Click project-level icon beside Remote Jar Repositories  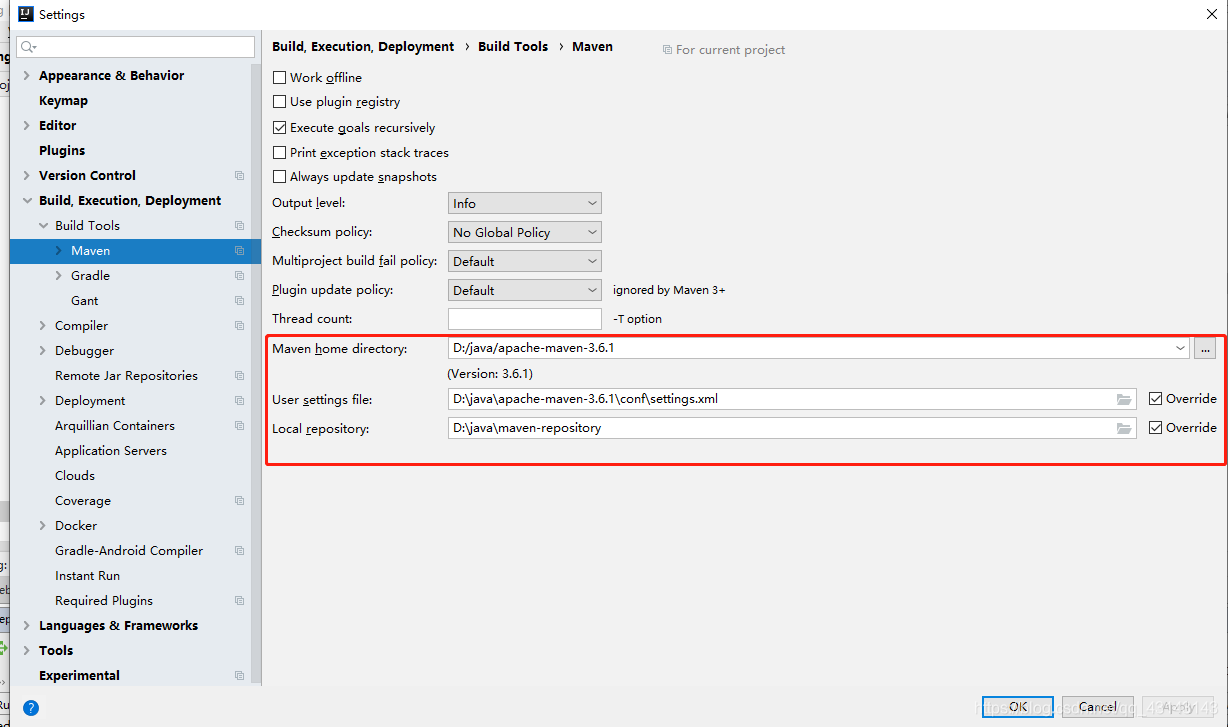click(239, 376)
